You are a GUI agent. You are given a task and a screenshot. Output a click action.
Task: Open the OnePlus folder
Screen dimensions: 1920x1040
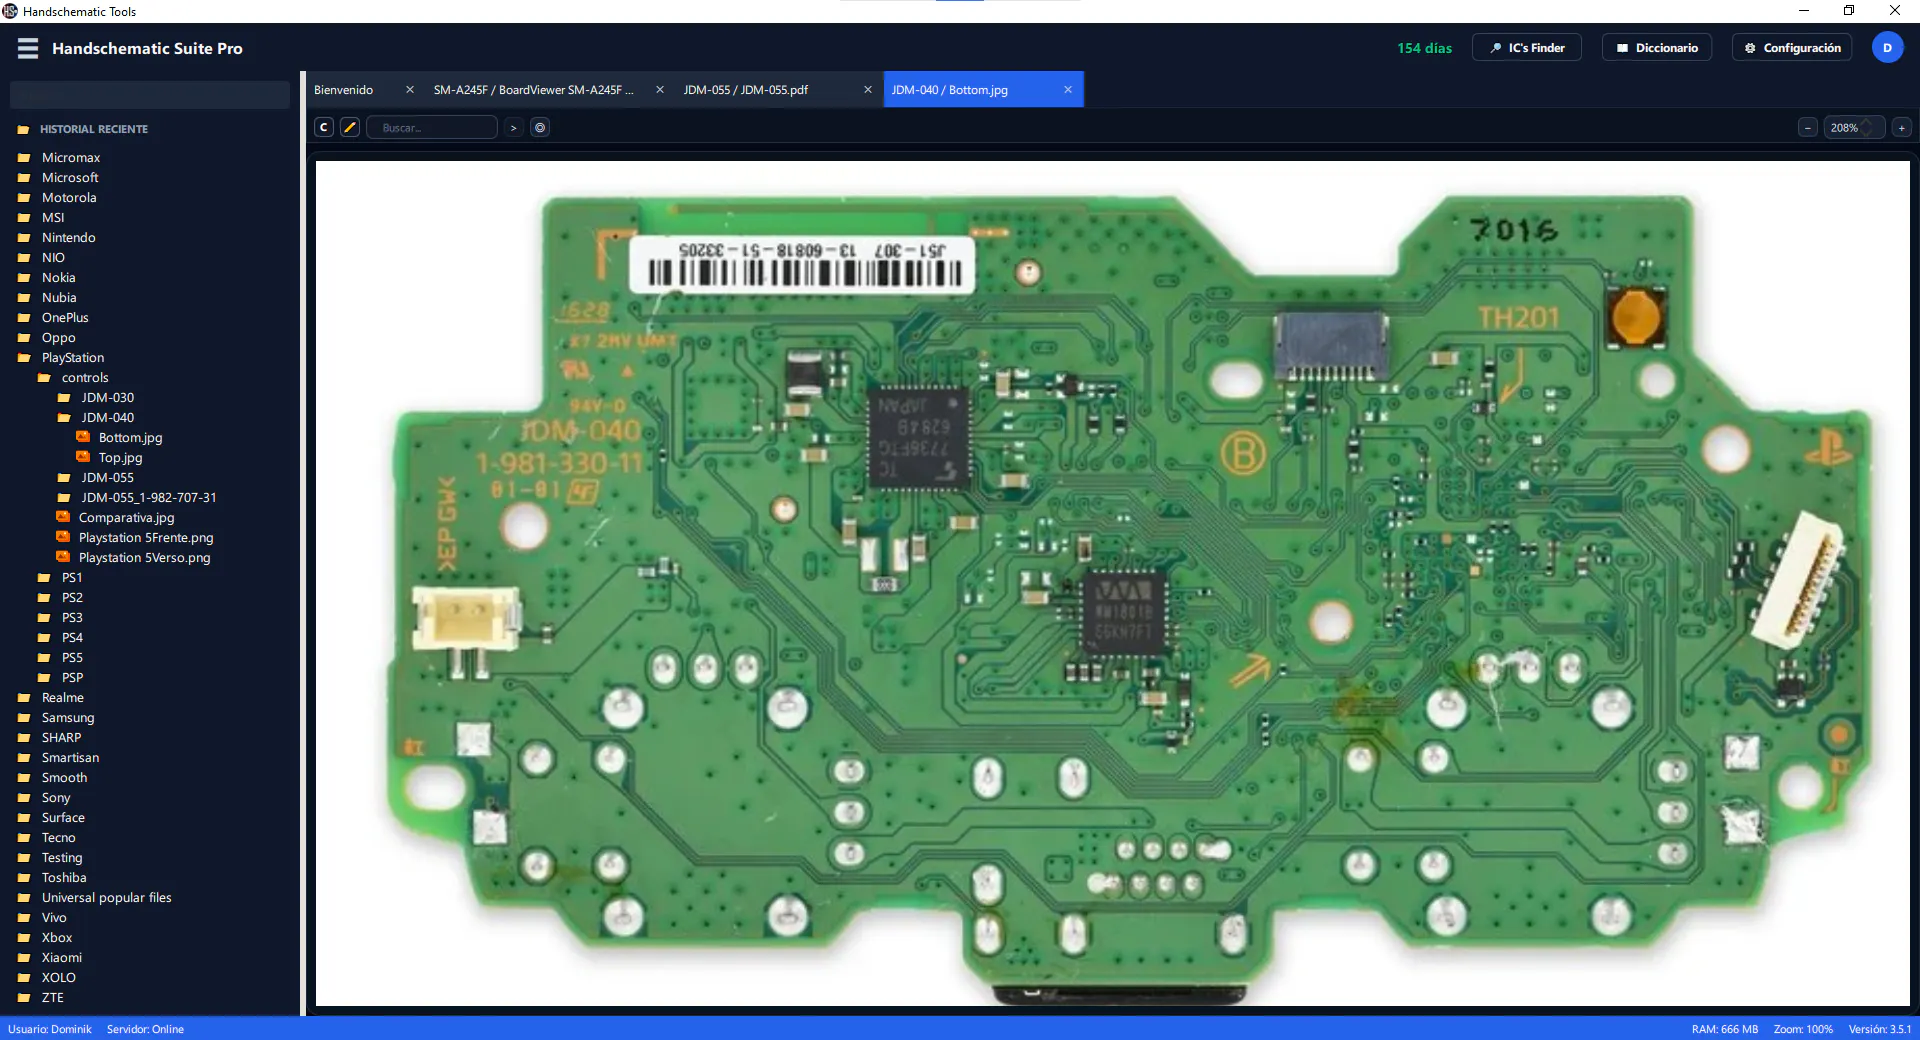pos(65,318)
